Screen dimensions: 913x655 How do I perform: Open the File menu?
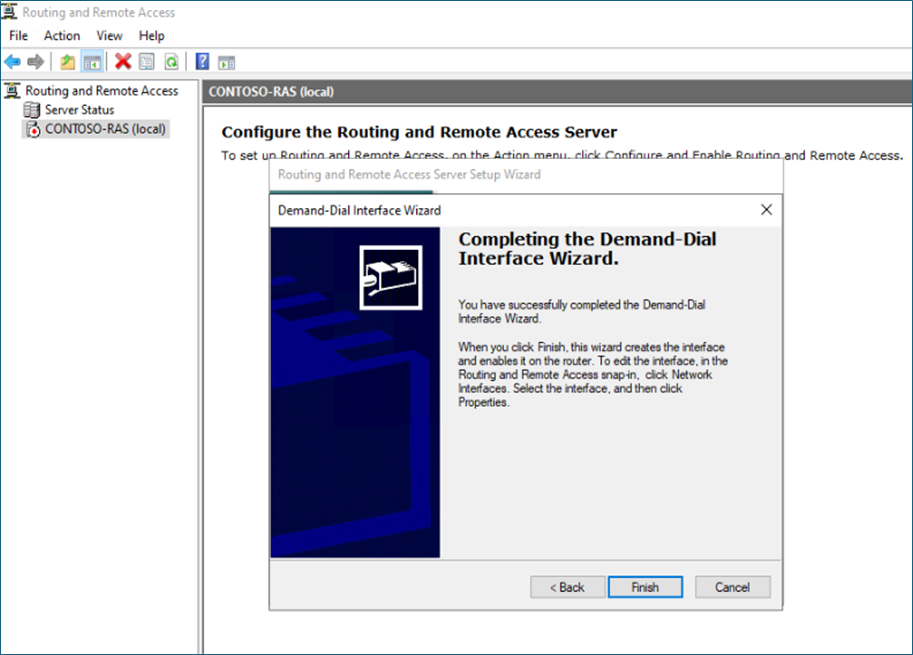coord(19,36)
